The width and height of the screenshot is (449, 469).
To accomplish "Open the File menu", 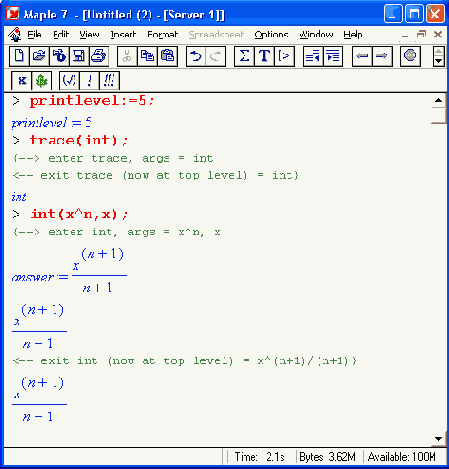I will (34, 35).
